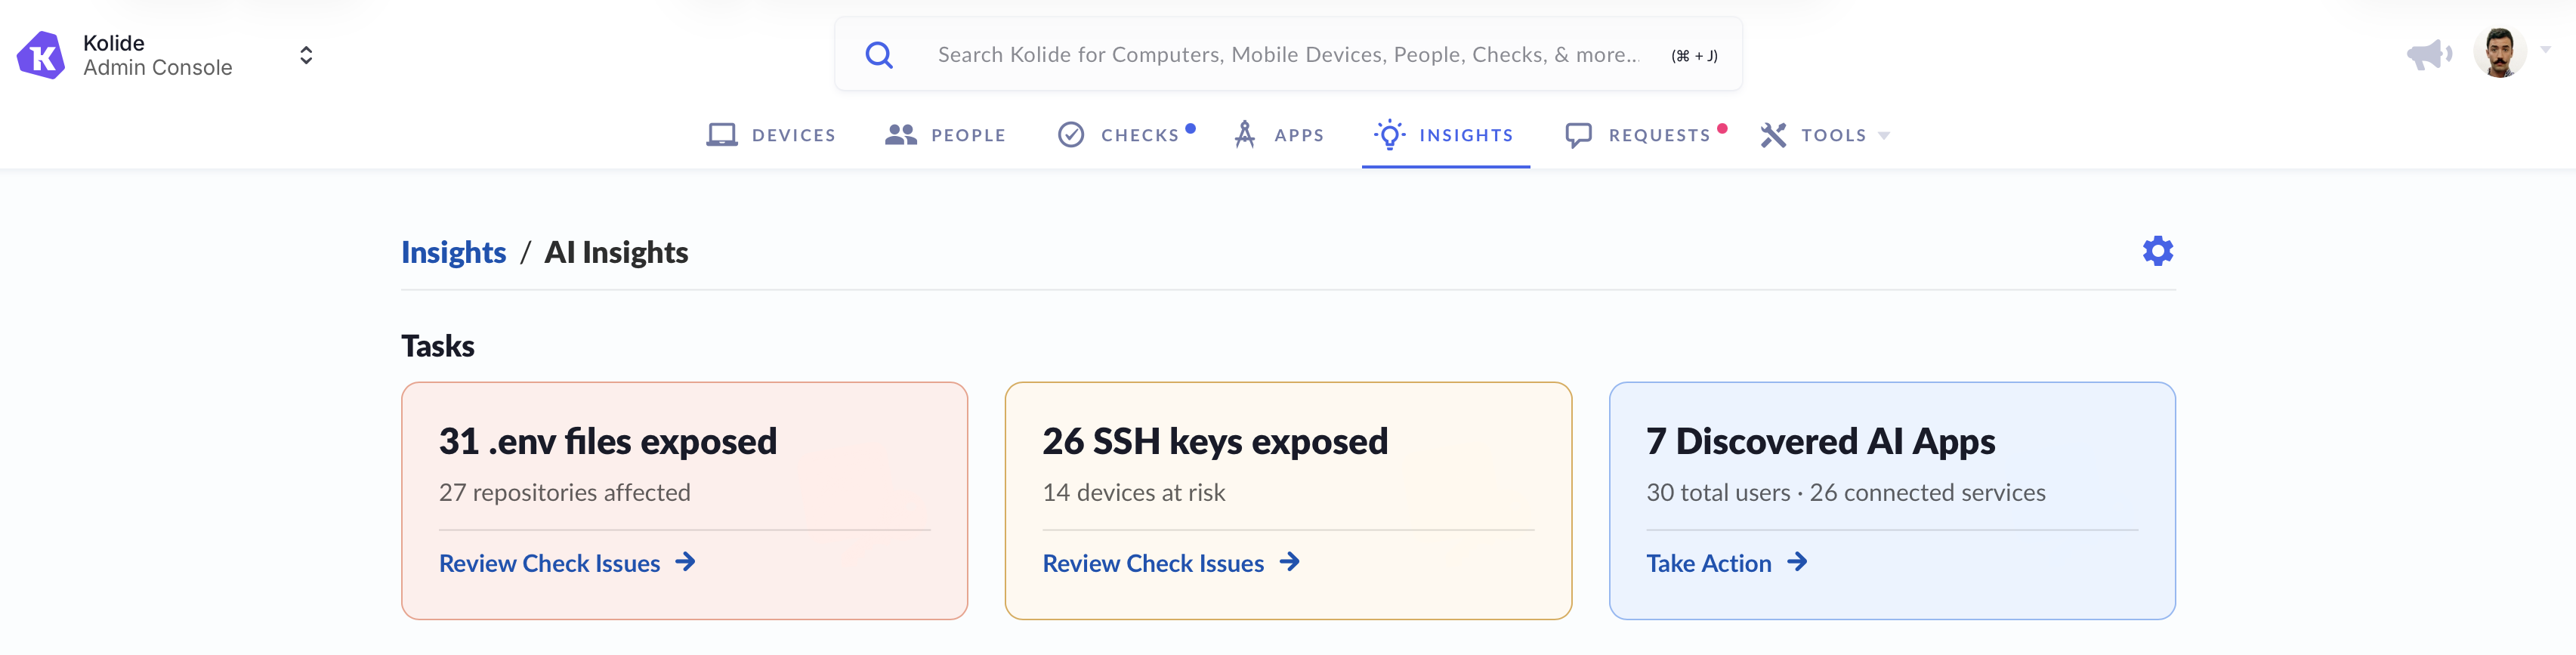Switch to the Insights tab
This screenshot has width=2576, height=655.
[x=1465, y=135]
